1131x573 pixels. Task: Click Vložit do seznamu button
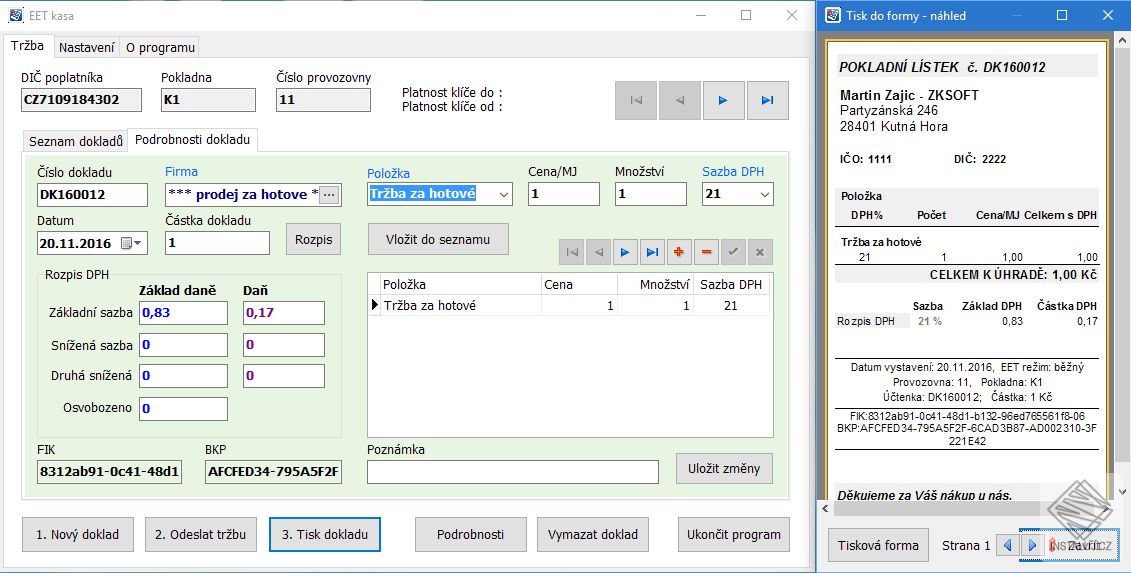point(439,240)
